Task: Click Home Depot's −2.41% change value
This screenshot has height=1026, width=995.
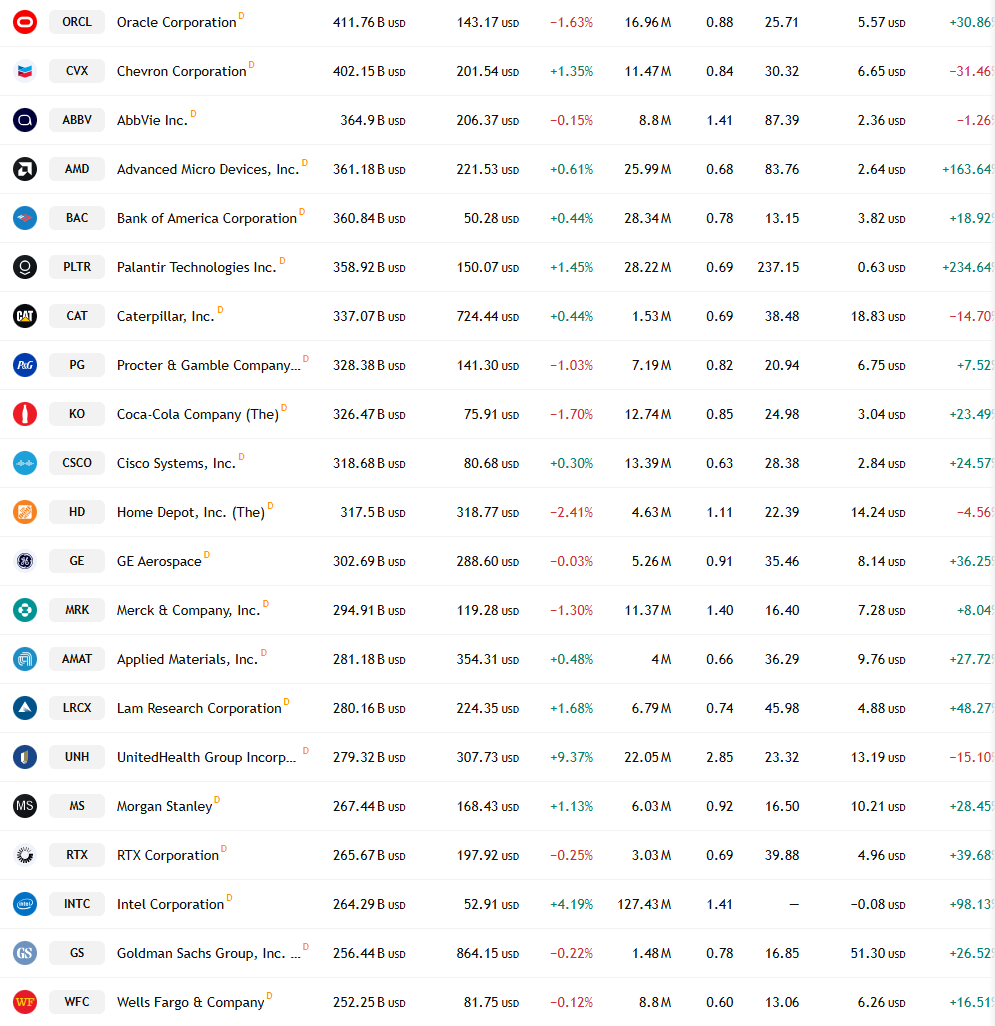Action: [572, 512]
